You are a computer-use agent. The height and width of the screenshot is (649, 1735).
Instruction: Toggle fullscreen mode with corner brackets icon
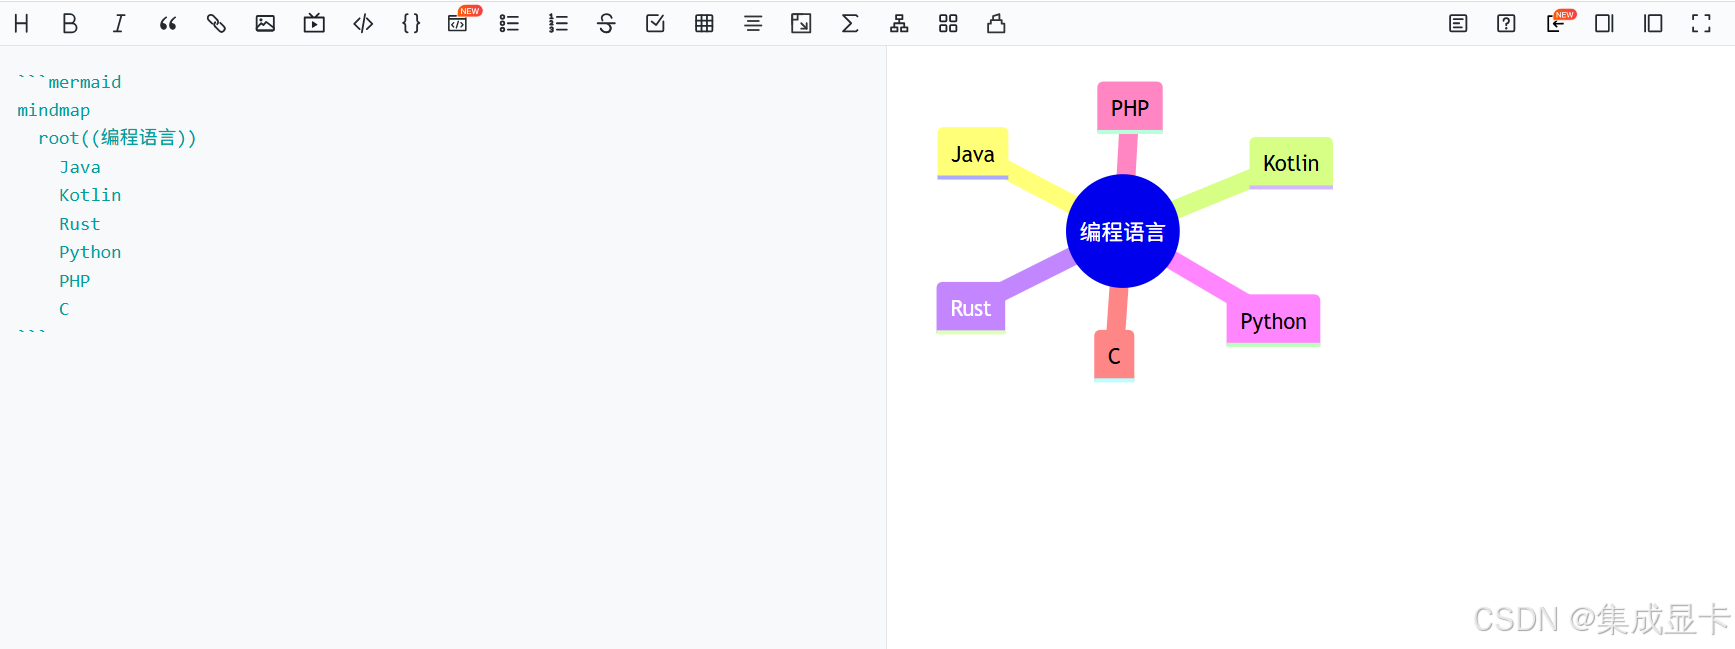1701,23
